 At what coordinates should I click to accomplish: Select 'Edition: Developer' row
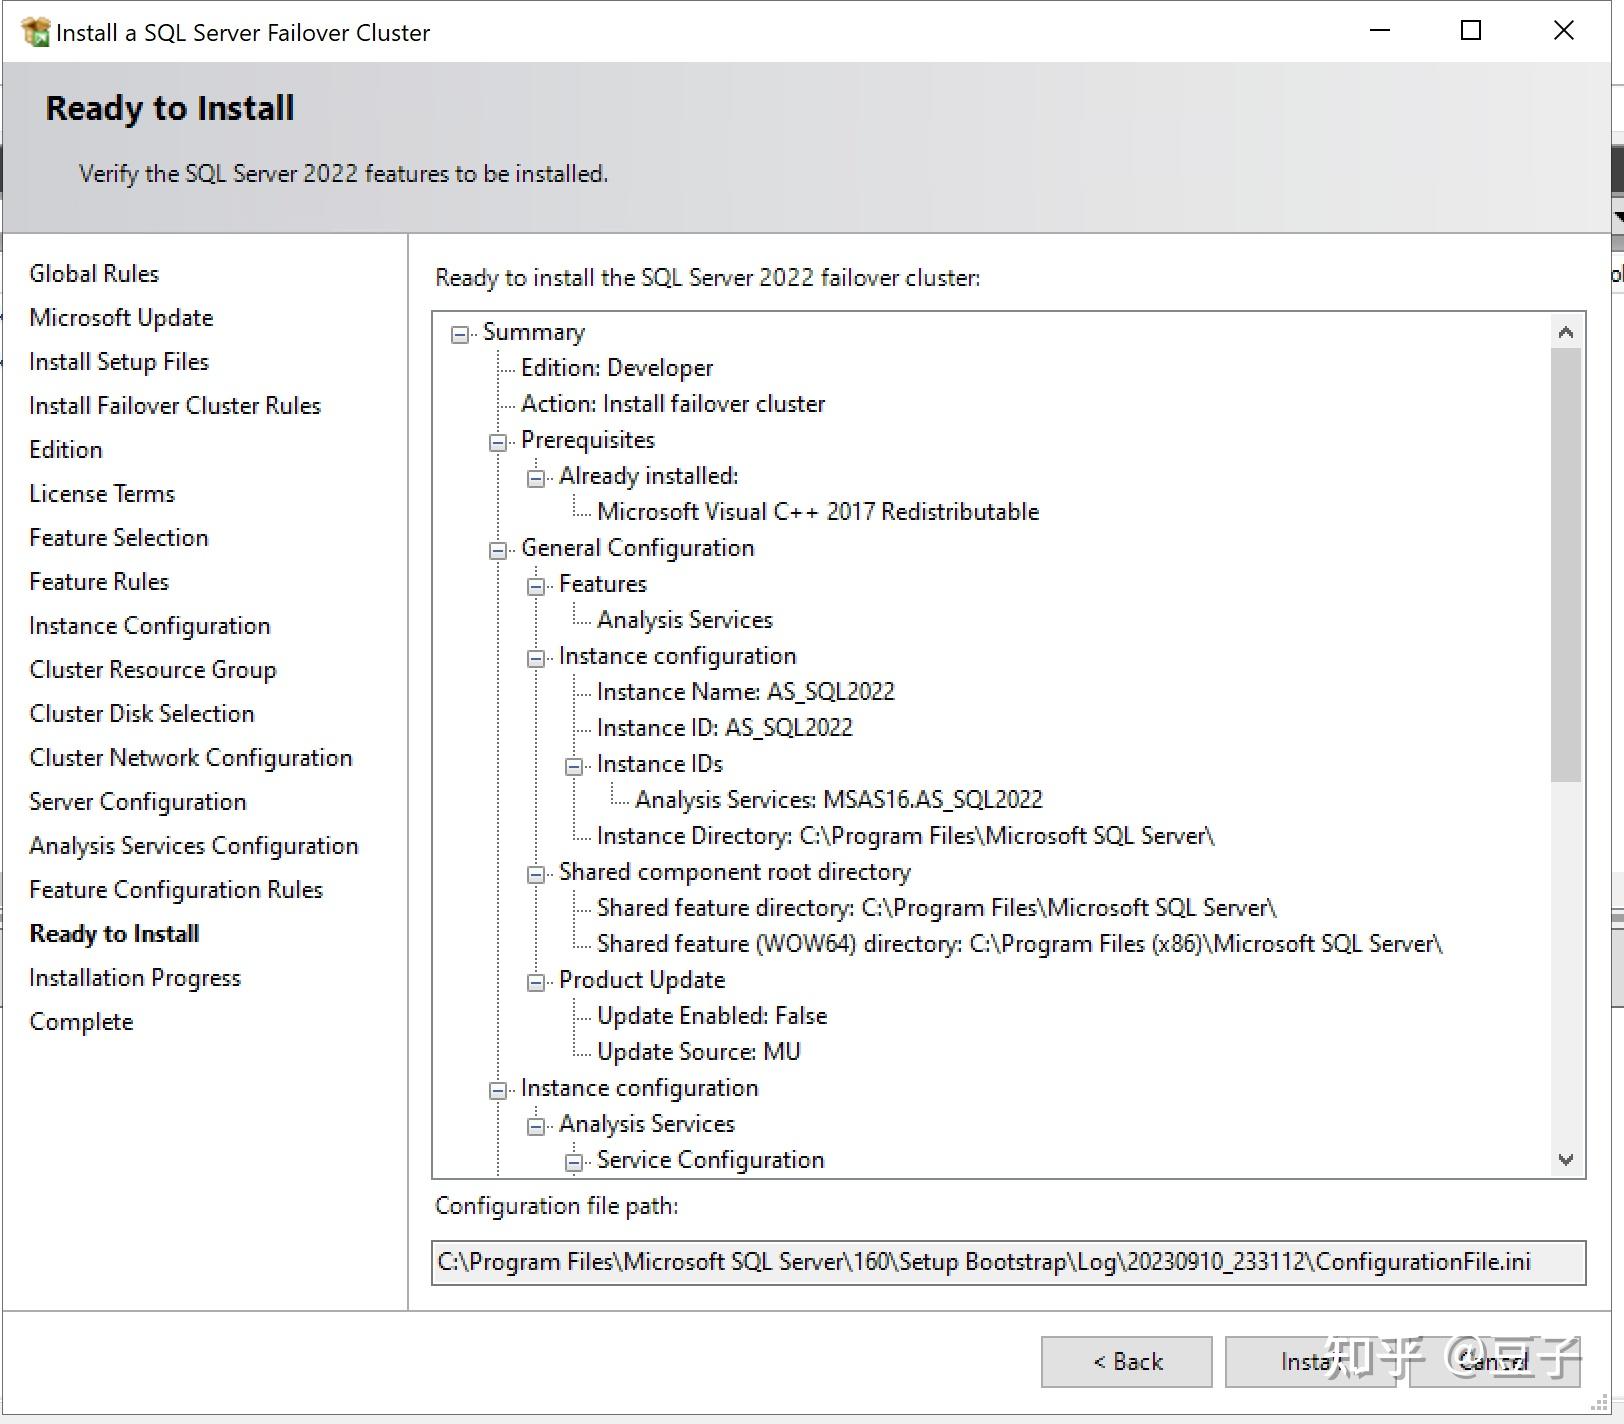click(617, 368)
